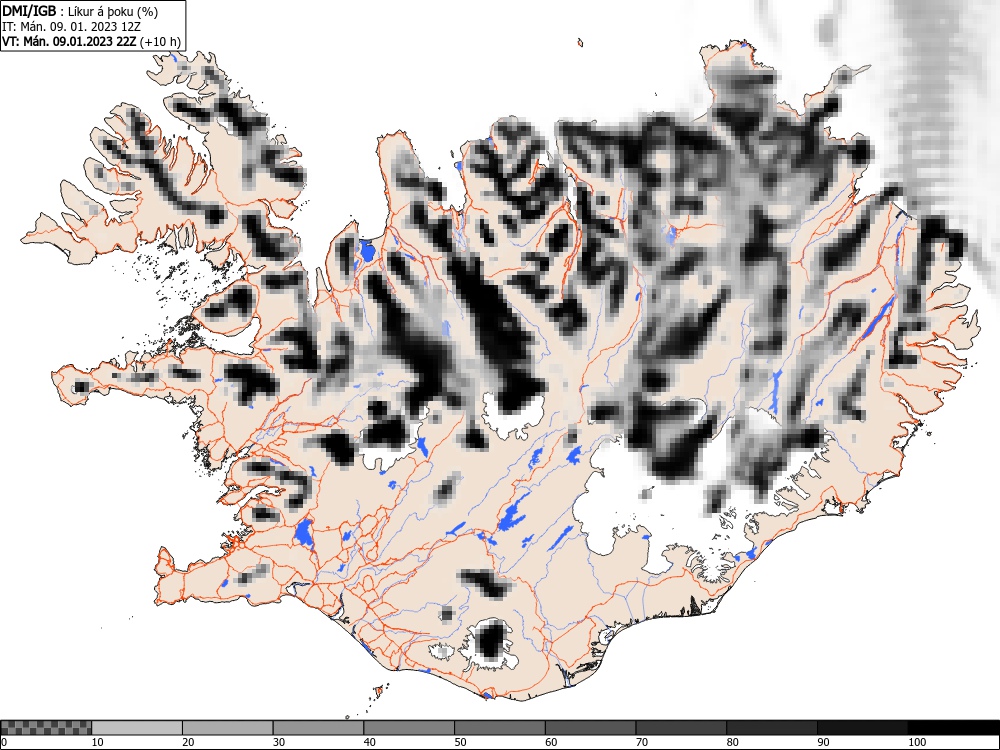Click the legend label '90'
1000x750 pixels.
pyautogui.click(x=823, y=742)
